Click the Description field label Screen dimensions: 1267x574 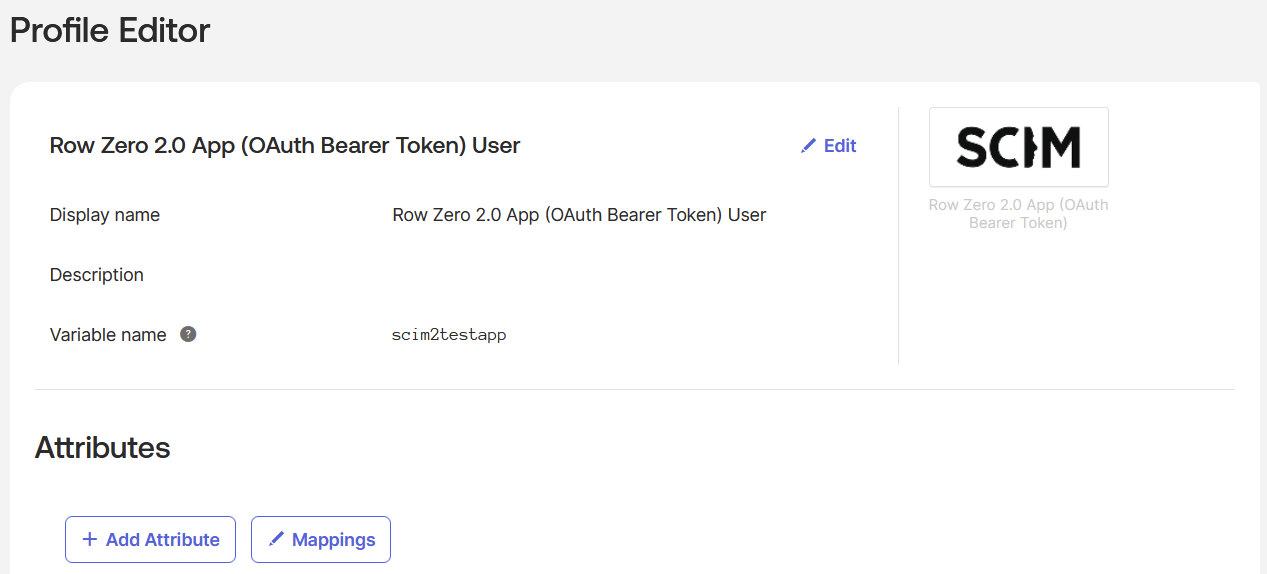coord(97,275)
